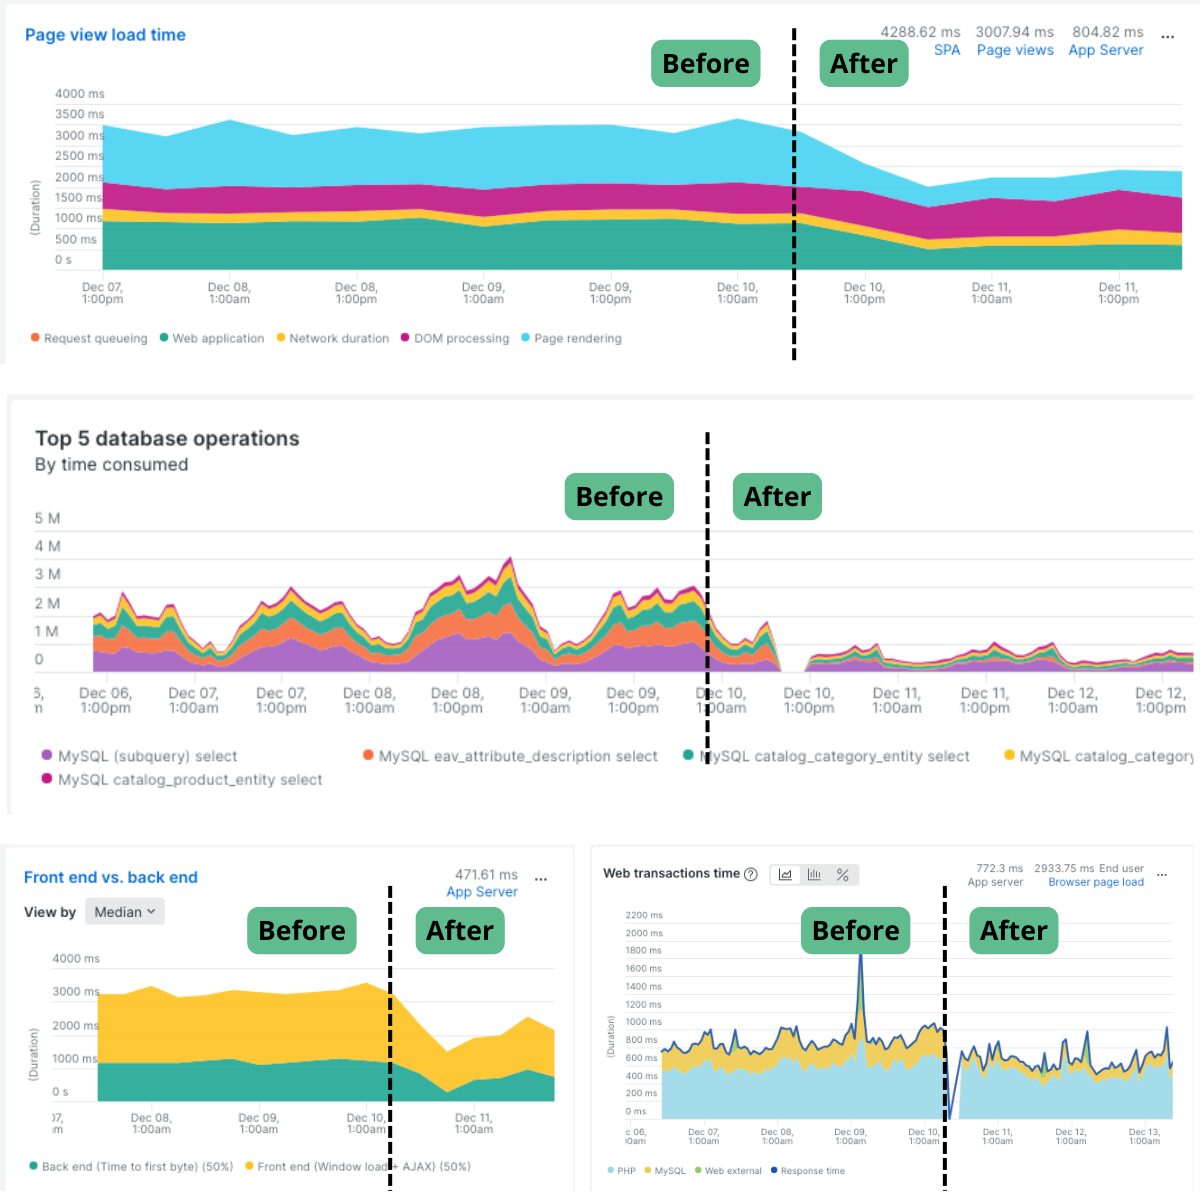Switch Web transactions chart to percentage view
Screen dimensions: 1200x1200
coord(843,875)
